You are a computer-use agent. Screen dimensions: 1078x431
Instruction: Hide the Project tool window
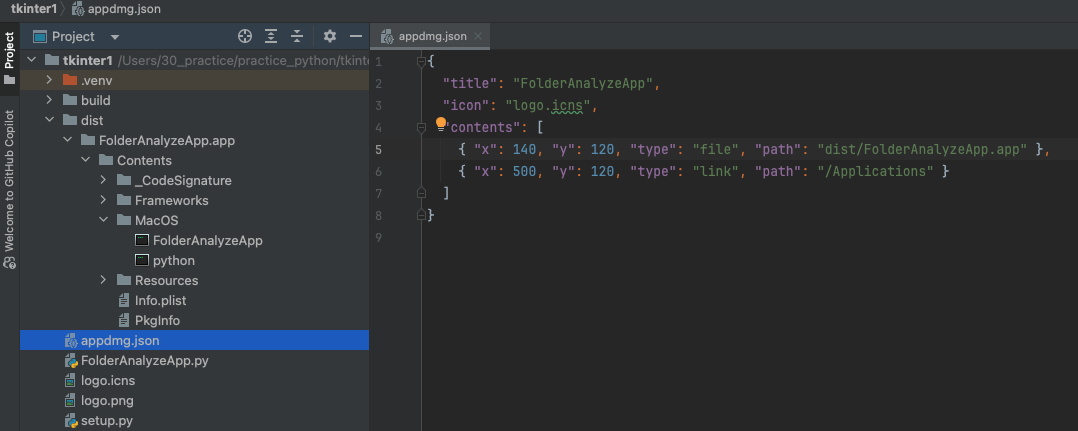tap(355, 36)
